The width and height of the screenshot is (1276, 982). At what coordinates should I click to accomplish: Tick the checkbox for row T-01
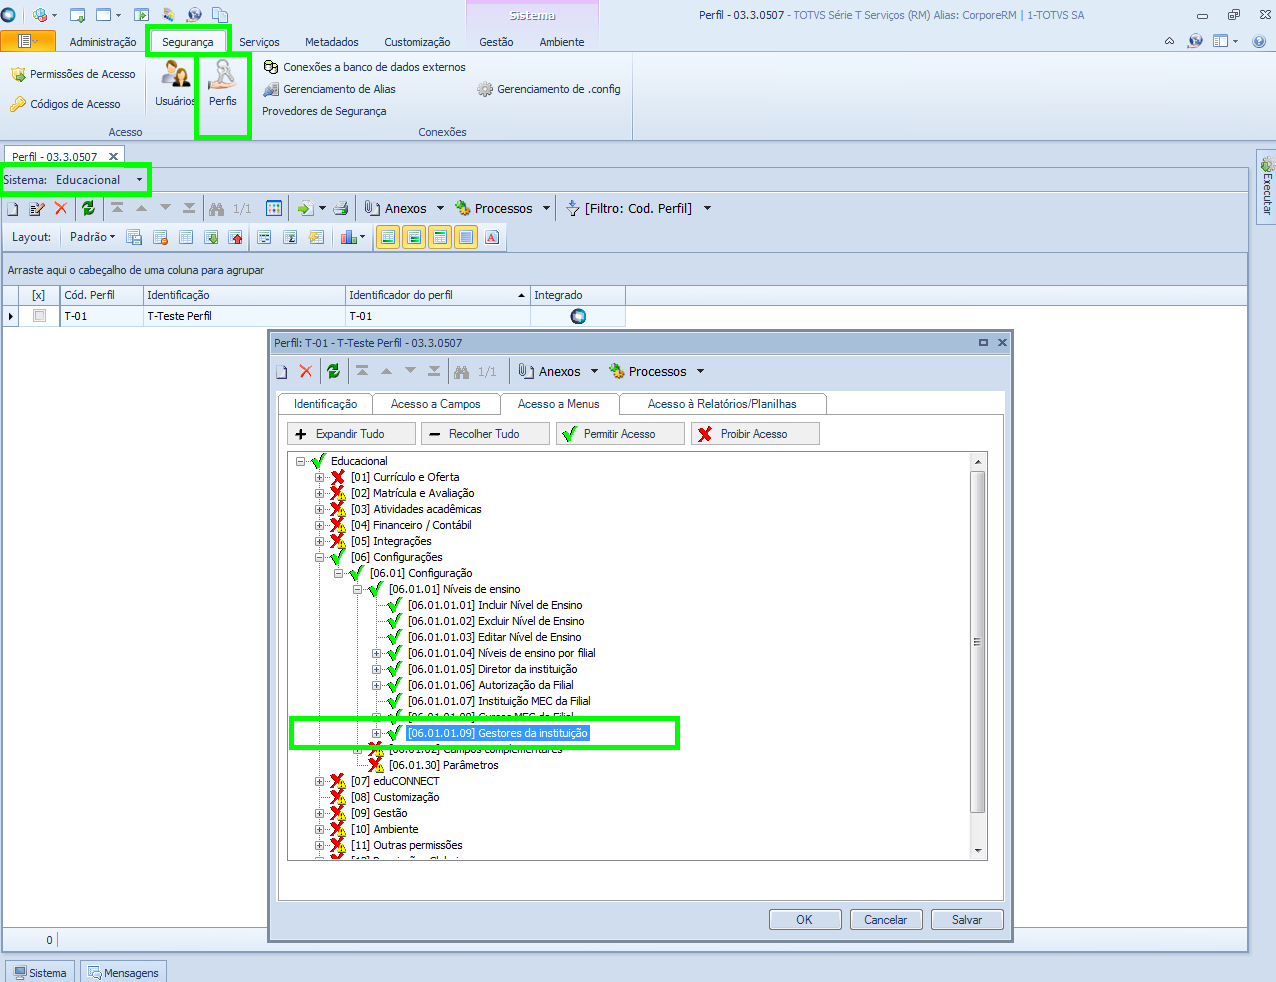pyautogui.click(x=39, y=316)
